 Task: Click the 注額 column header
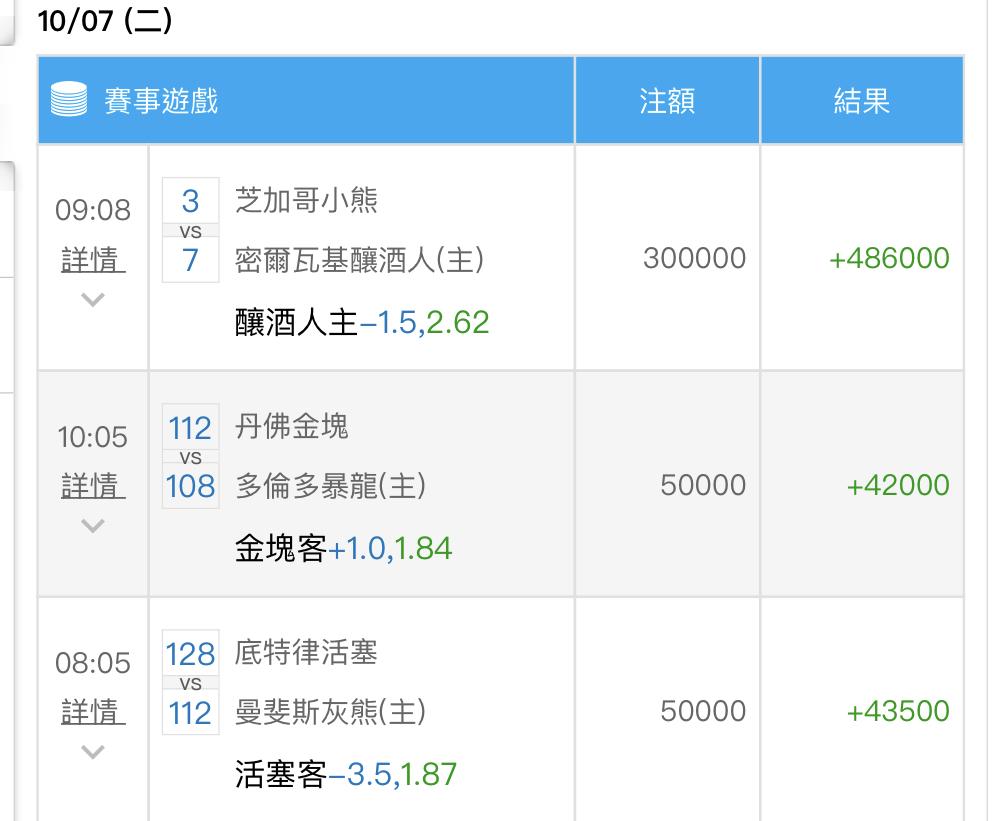(667, 101)
